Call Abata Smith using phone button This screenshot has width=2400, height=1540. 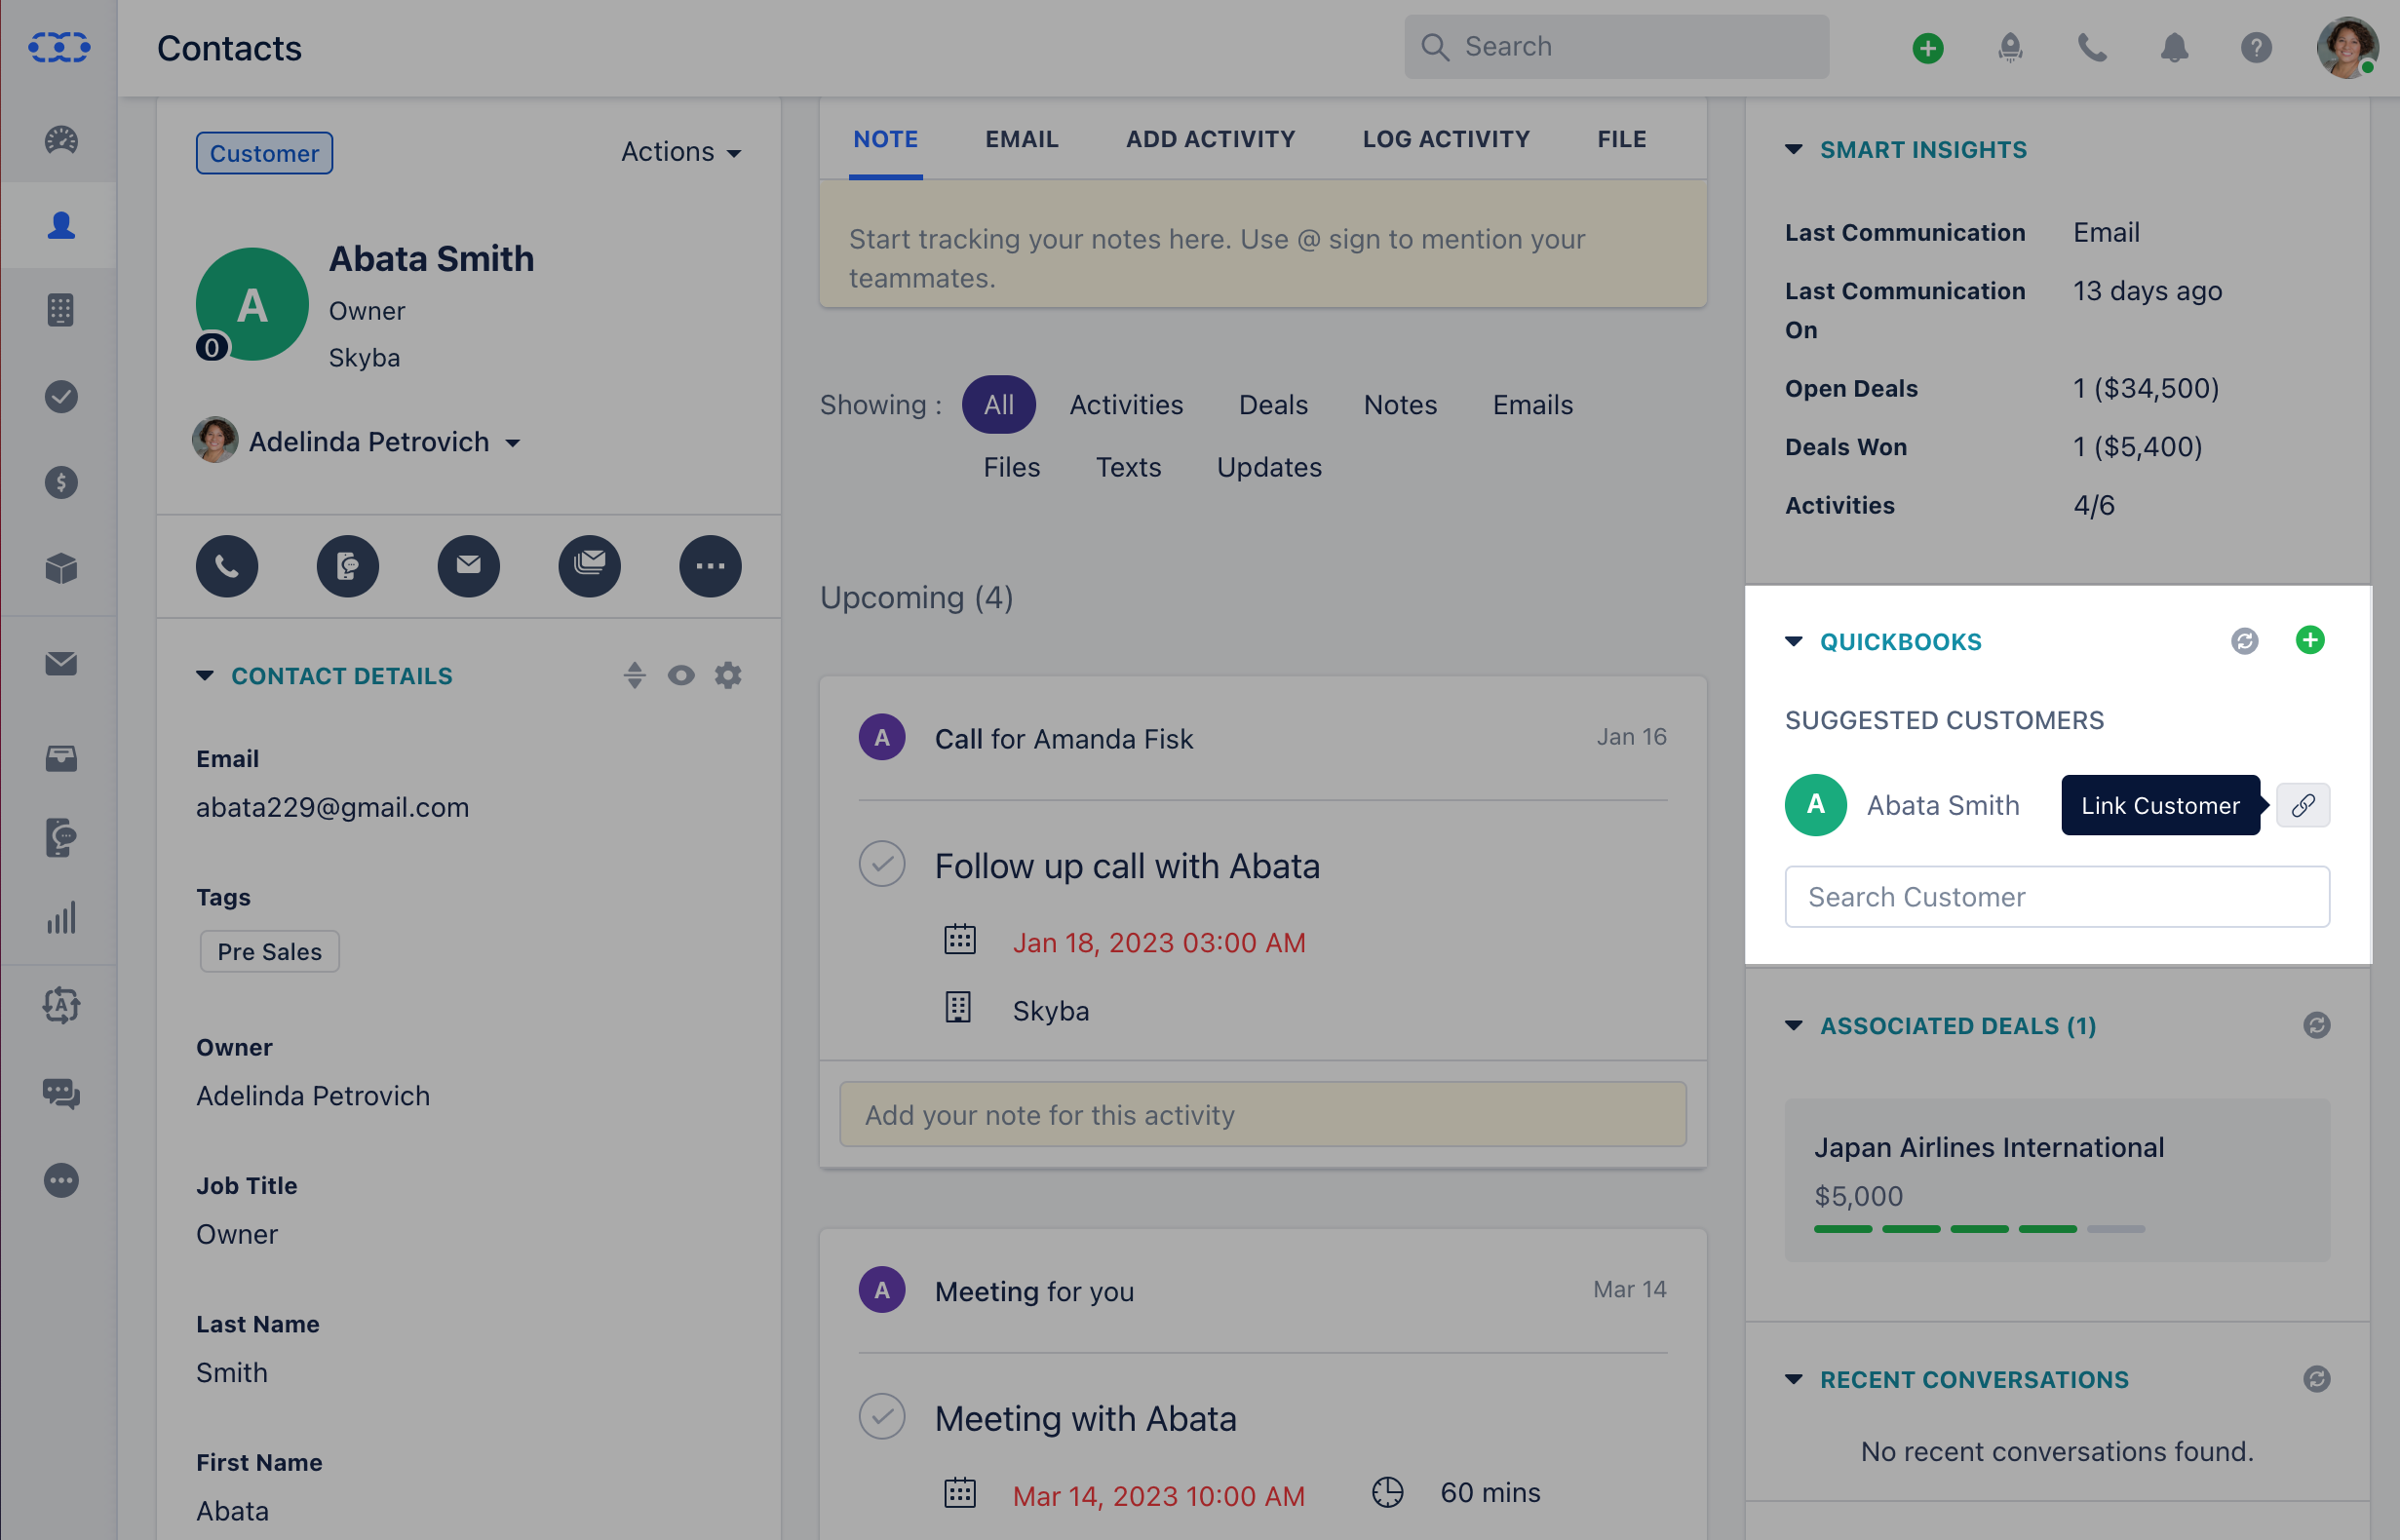227,566
